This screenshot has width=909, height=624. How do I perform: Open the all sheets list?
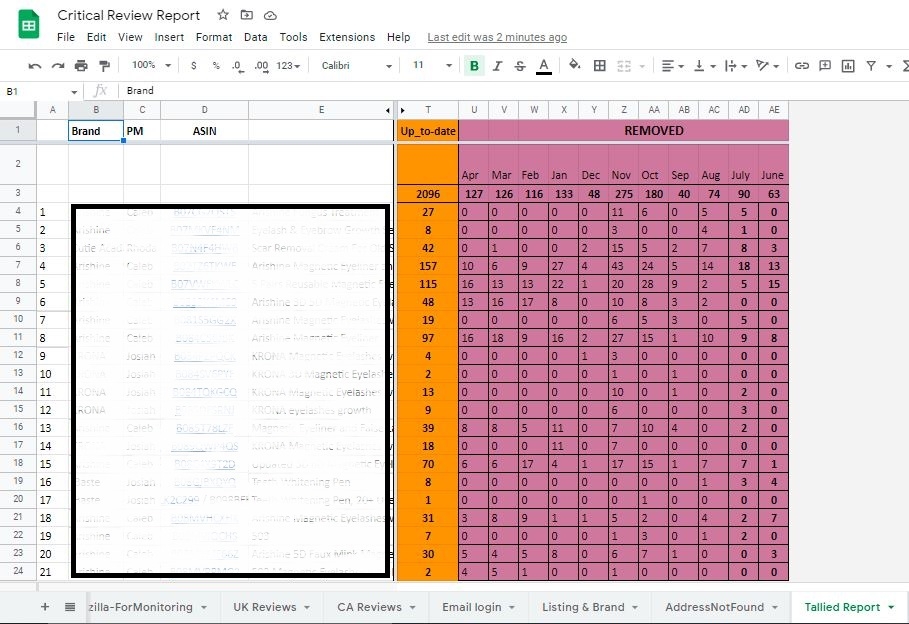[x=70, y=607]
